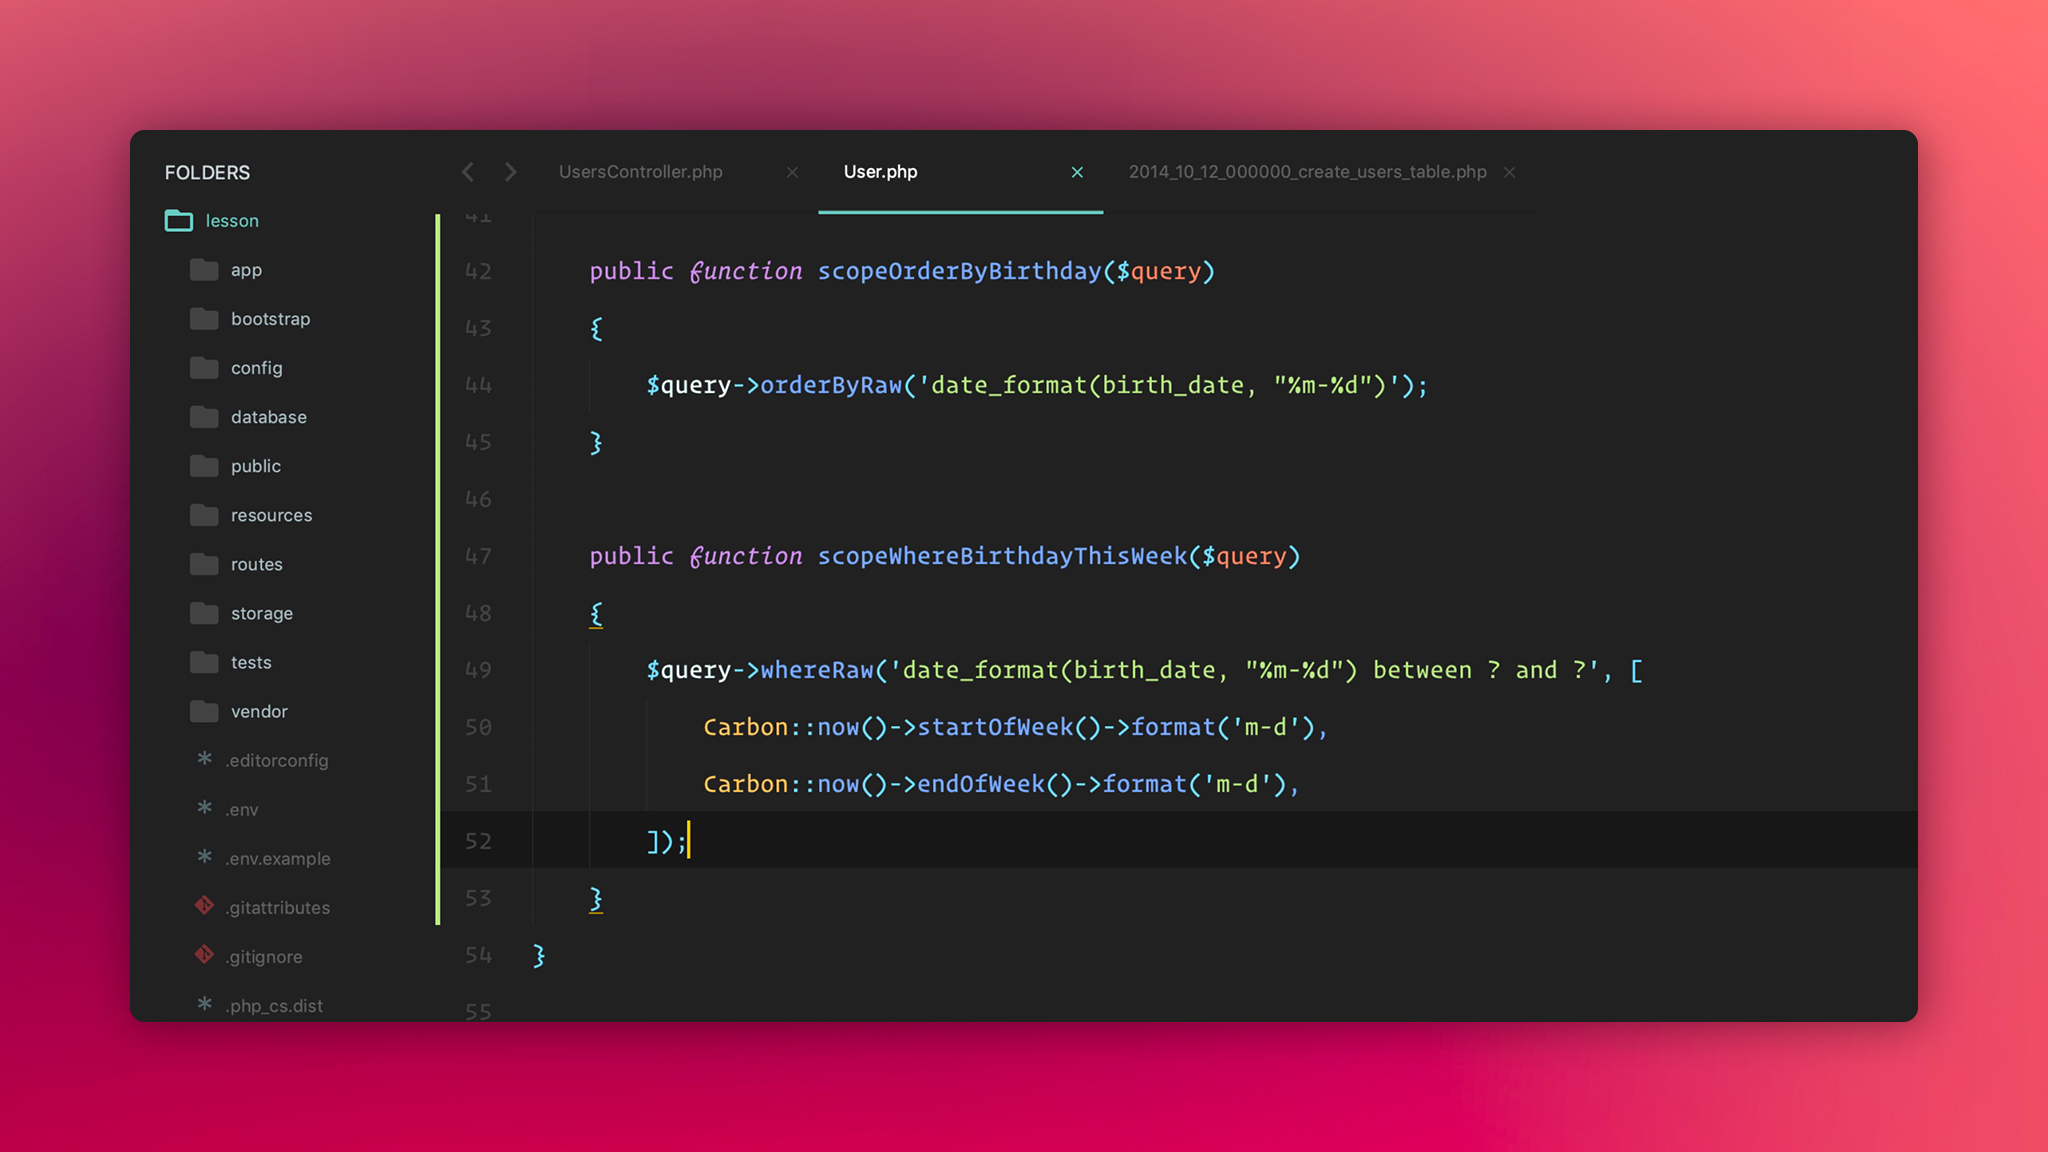Open the vendor folder label
Image resolution: width=2048 pixels, height=1152 pixels.
[259, 711]
